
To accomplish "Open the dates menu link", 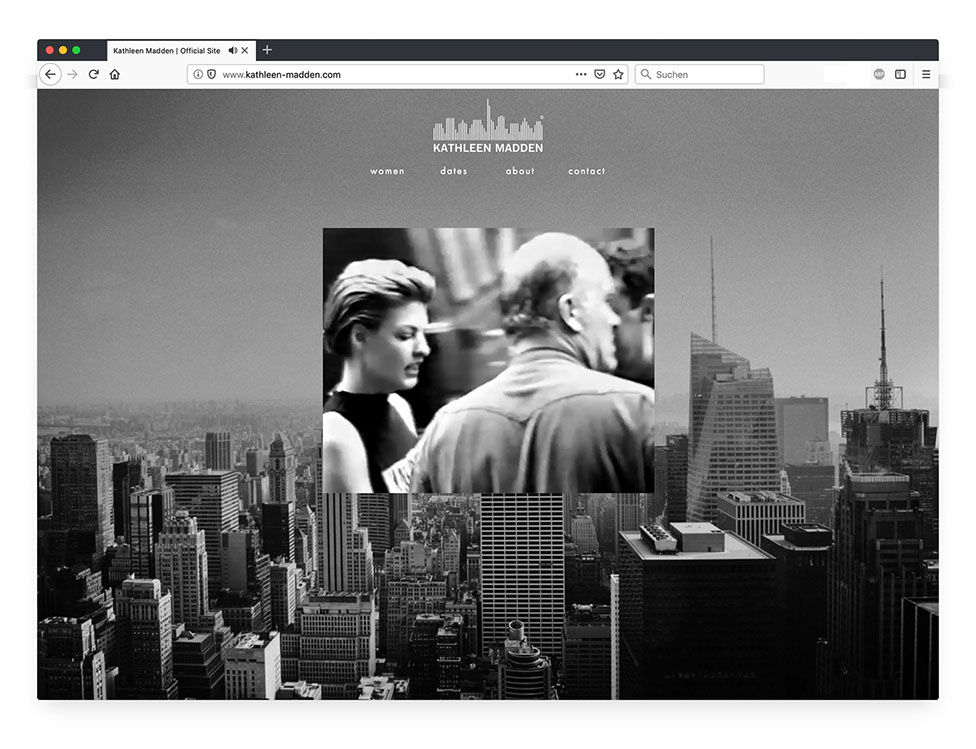I will tap(454, 171).
